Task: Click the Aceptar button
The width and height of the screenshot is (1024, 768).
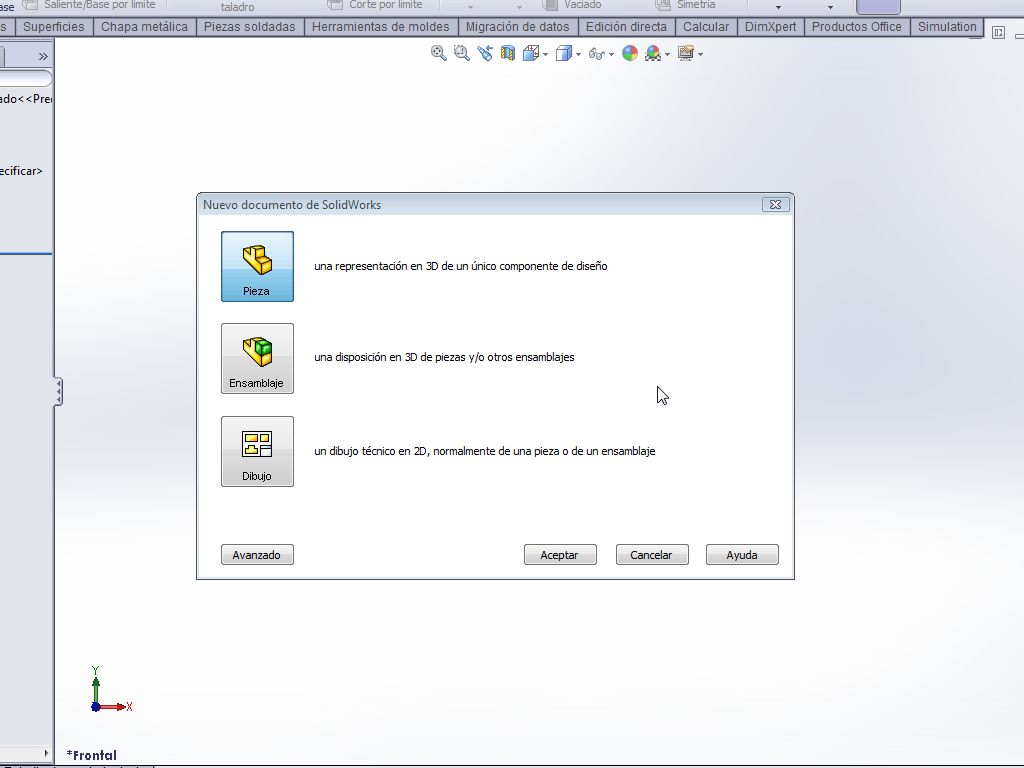Action: (x=560, y=554)
